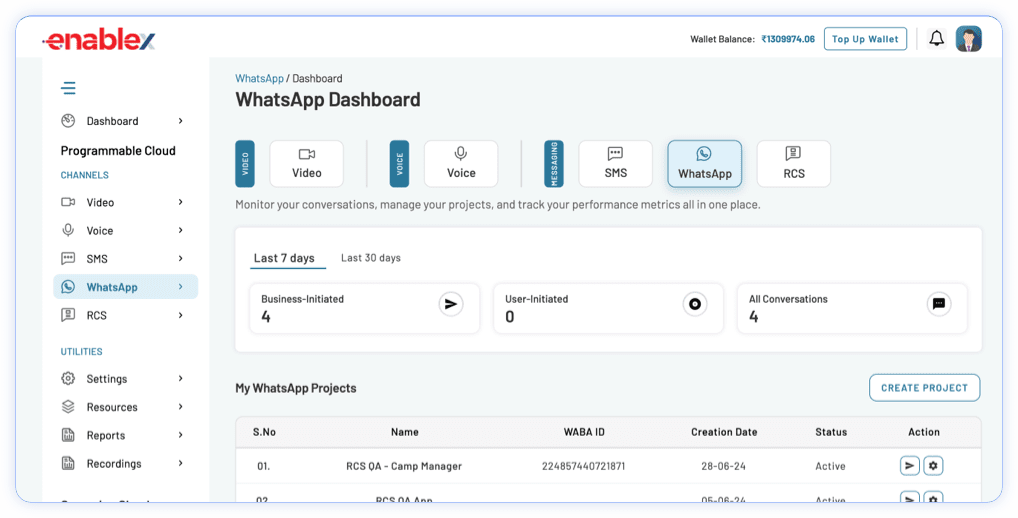The width and height of the screenshot is (1018, 518).
Task: Open Voice under Channels in sidebar
Action: (x=123, y=230)
